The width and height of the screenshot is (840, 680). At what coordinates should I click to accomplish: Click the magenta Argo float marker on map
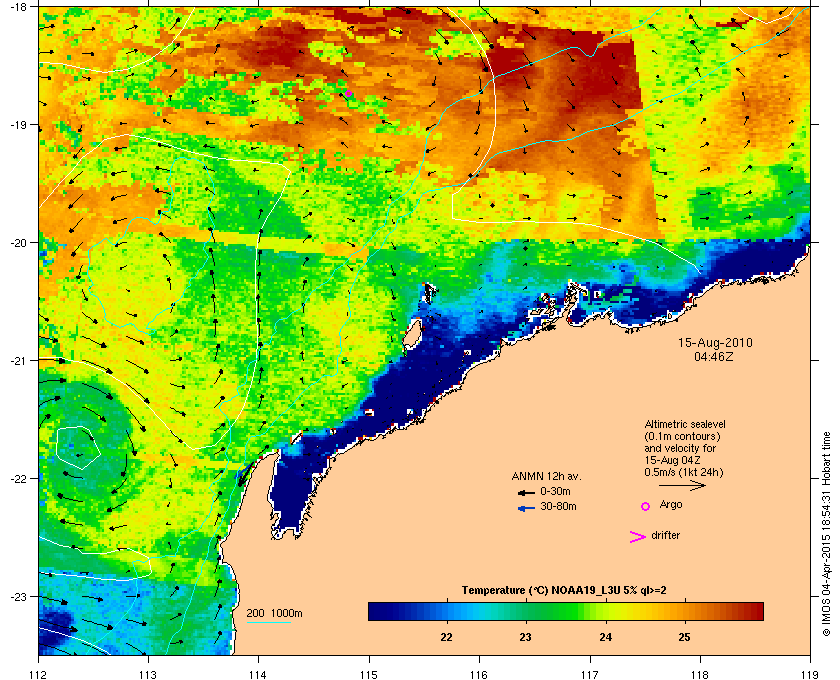pos(348,93)
